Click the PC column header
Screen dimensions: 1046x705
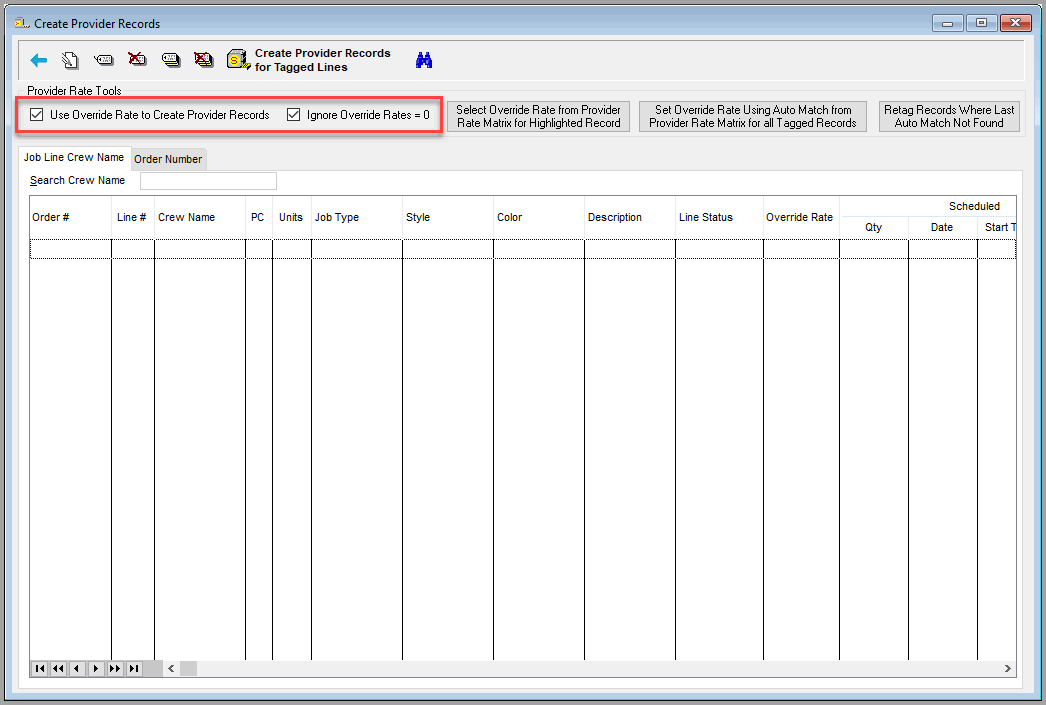(258, 217)
